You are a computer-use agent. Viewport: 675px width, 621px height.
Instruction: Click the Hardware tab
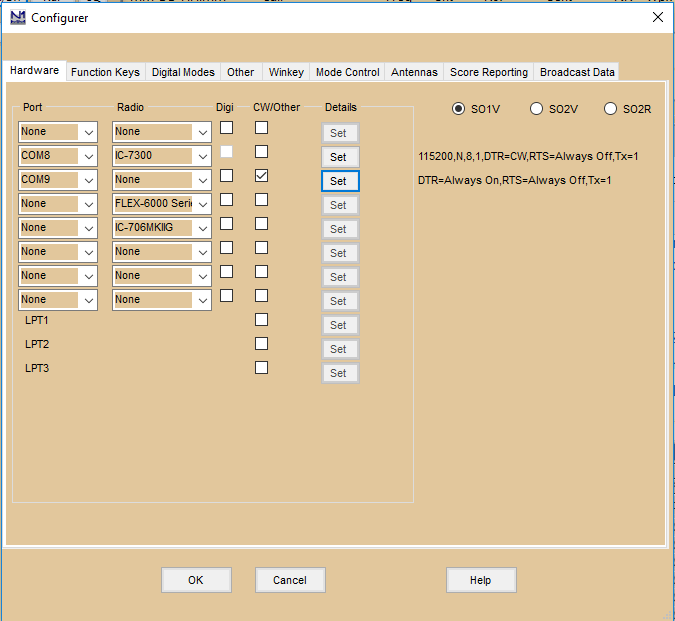(x=34, y=70)
